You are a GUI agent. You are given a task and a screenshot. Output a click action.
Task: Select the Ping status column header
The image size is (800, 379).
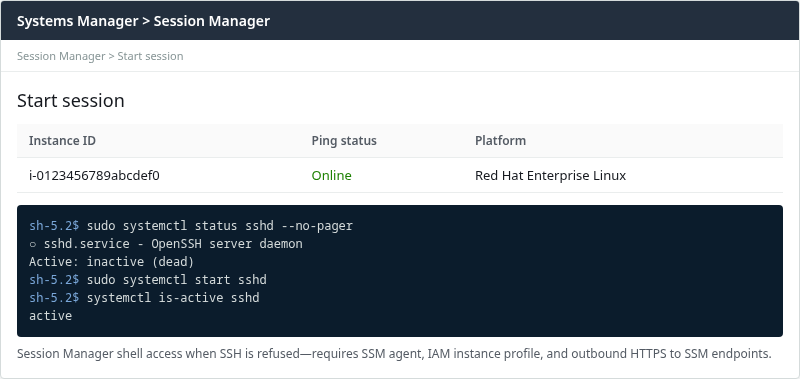pos(344,140)
